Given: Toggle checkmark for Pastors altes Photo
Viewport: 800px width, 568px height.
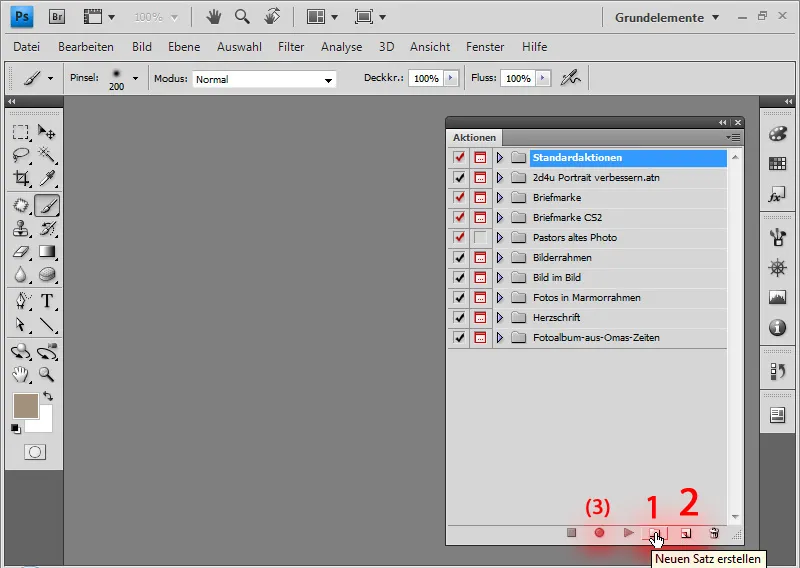Looking at the screenshot, I should click(459, 237).
